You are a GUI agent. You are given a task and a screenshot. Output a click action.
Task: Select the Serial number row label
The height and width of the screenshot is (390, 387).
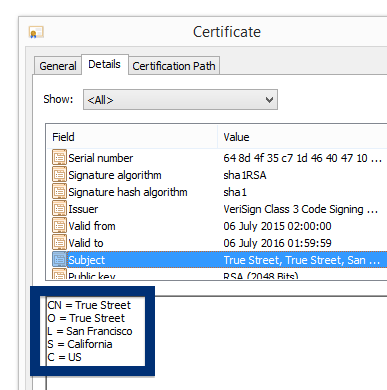tap(101, 158)
